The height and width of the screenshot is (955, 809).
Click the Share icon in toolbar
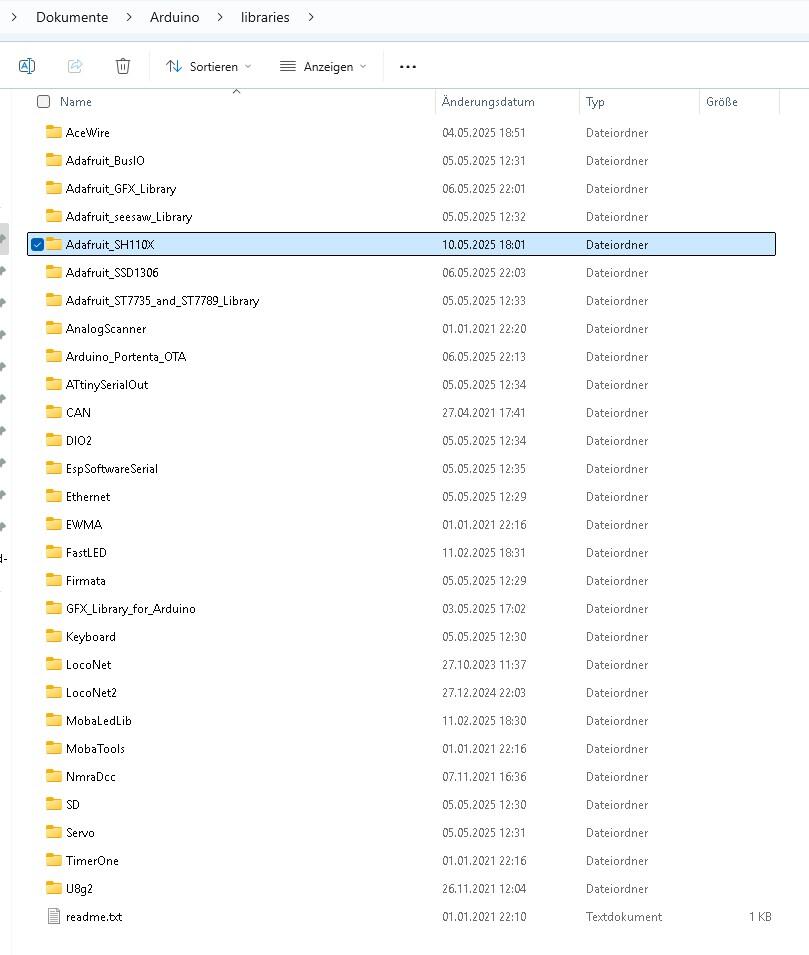[75, 66]
